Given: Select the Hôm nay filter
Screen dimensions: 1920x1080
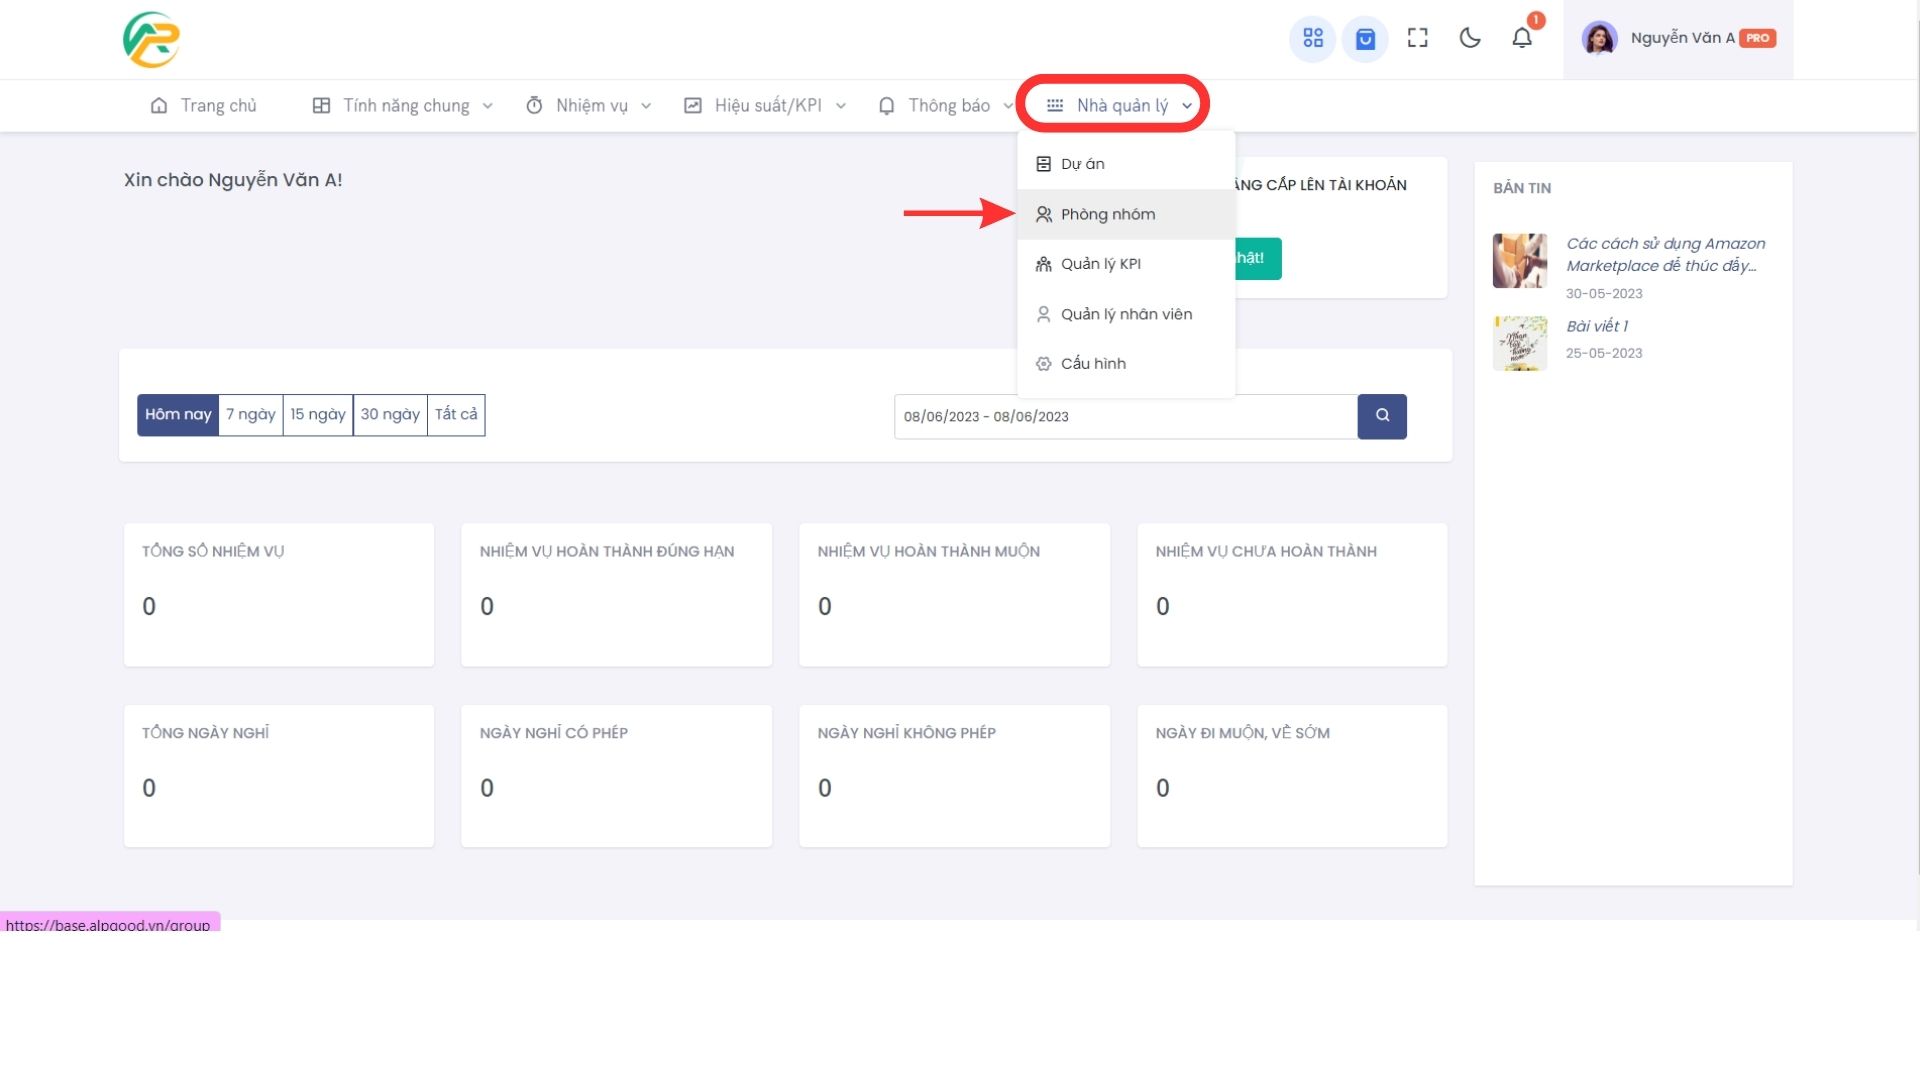Looking at the screenshot, I should (178, 415).
